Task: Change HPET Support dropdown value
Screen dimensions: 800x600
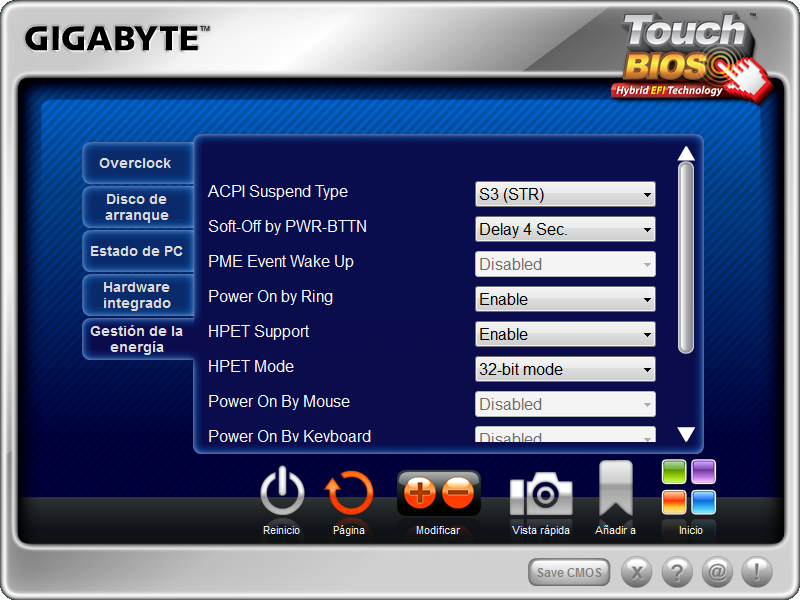Action: (x=565, y=334)
